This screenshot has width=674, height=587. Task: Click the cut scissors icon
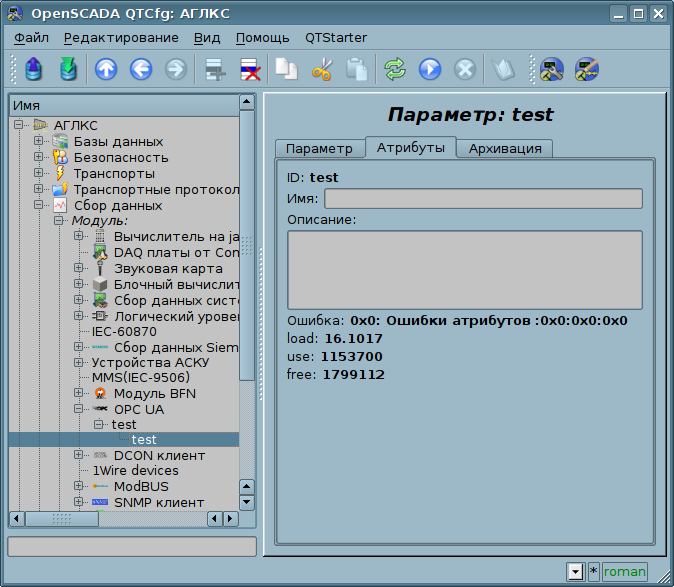(321, 69)
